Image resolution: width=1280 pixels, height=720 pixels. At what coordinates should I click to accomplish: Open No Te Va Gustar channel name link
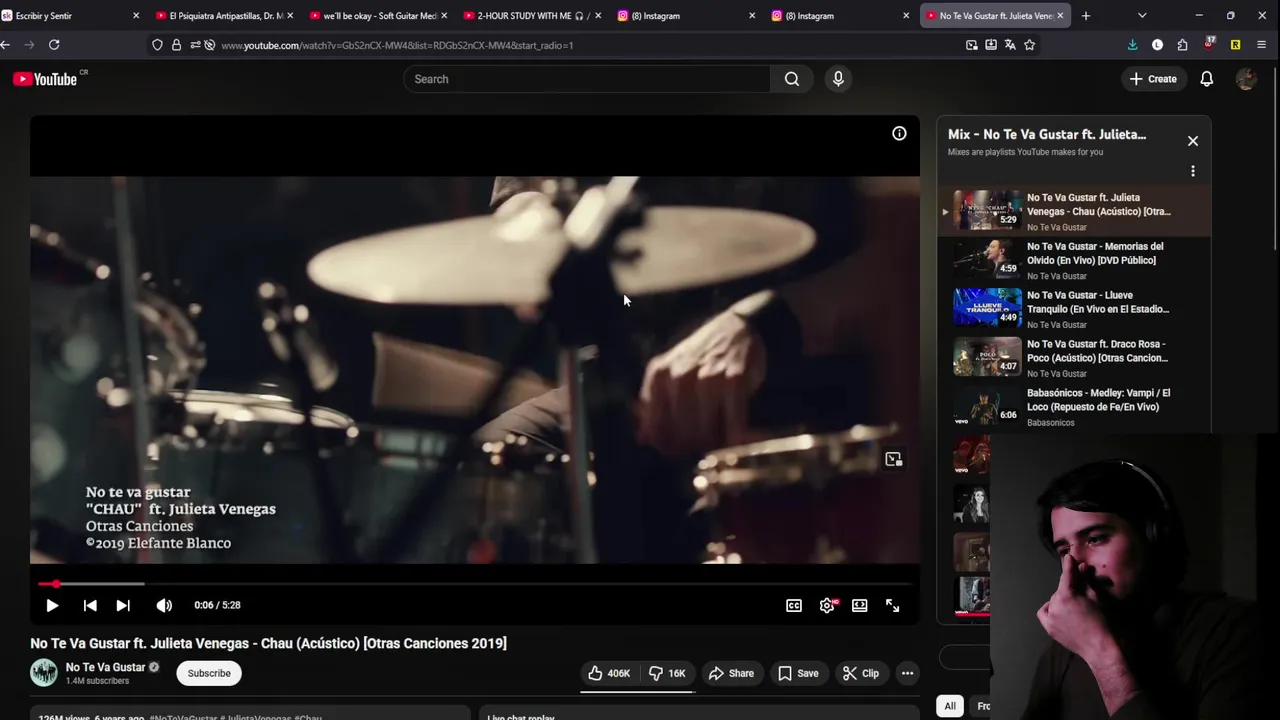click(x=106, y=667)
